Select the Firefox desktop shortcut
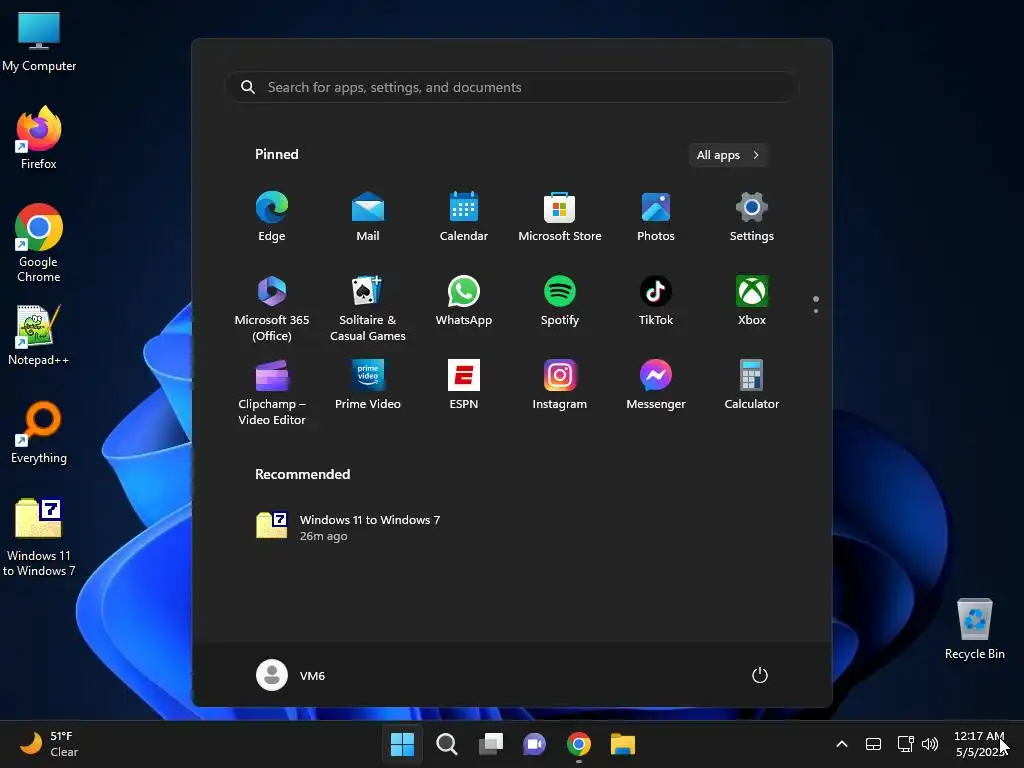The width and height of the screenshot is (1024, 768). click(x=39, y=138)
